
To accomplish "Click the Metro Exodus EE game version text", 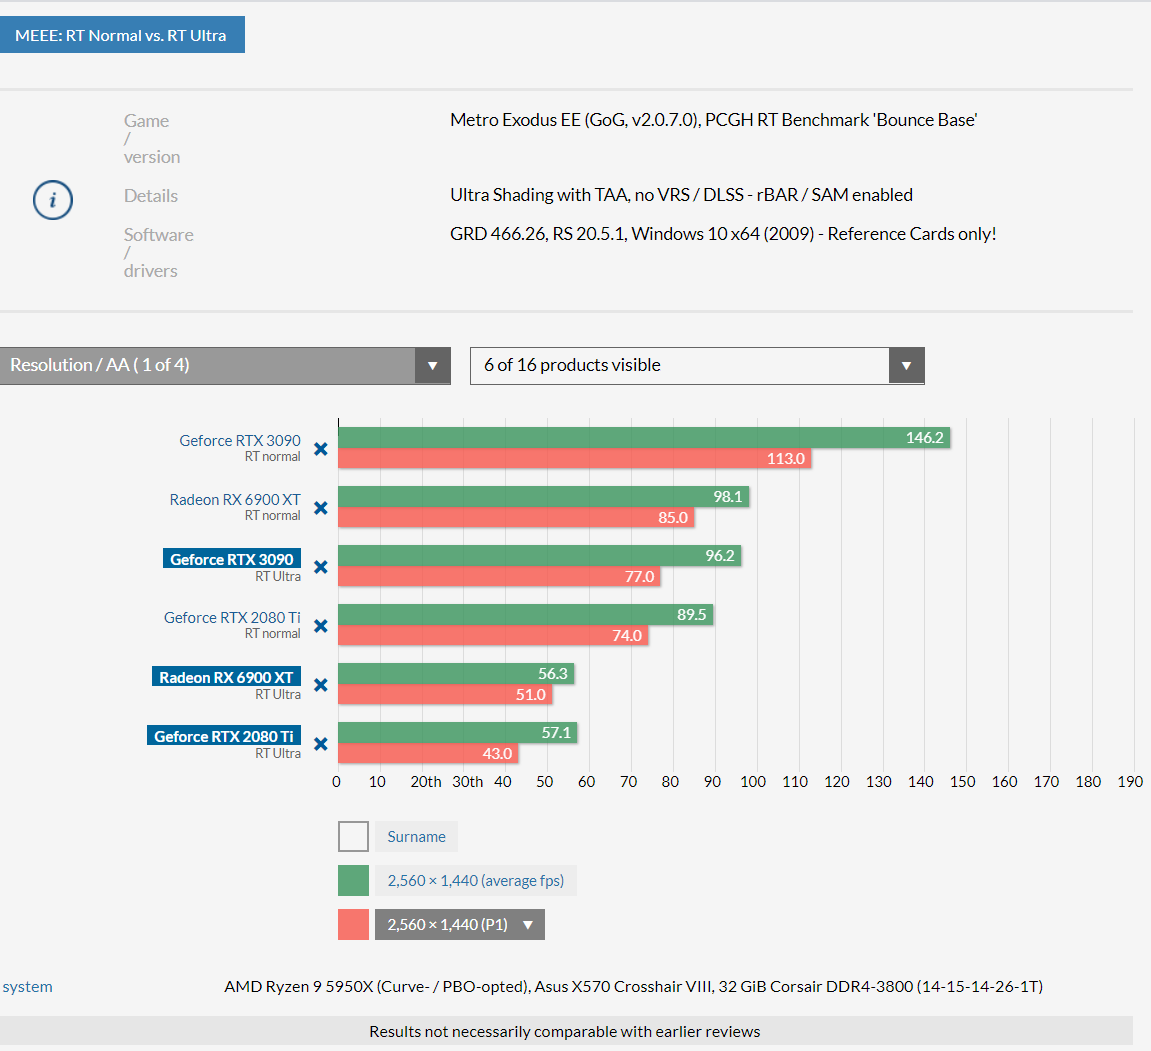I will (x=714, y=120).
